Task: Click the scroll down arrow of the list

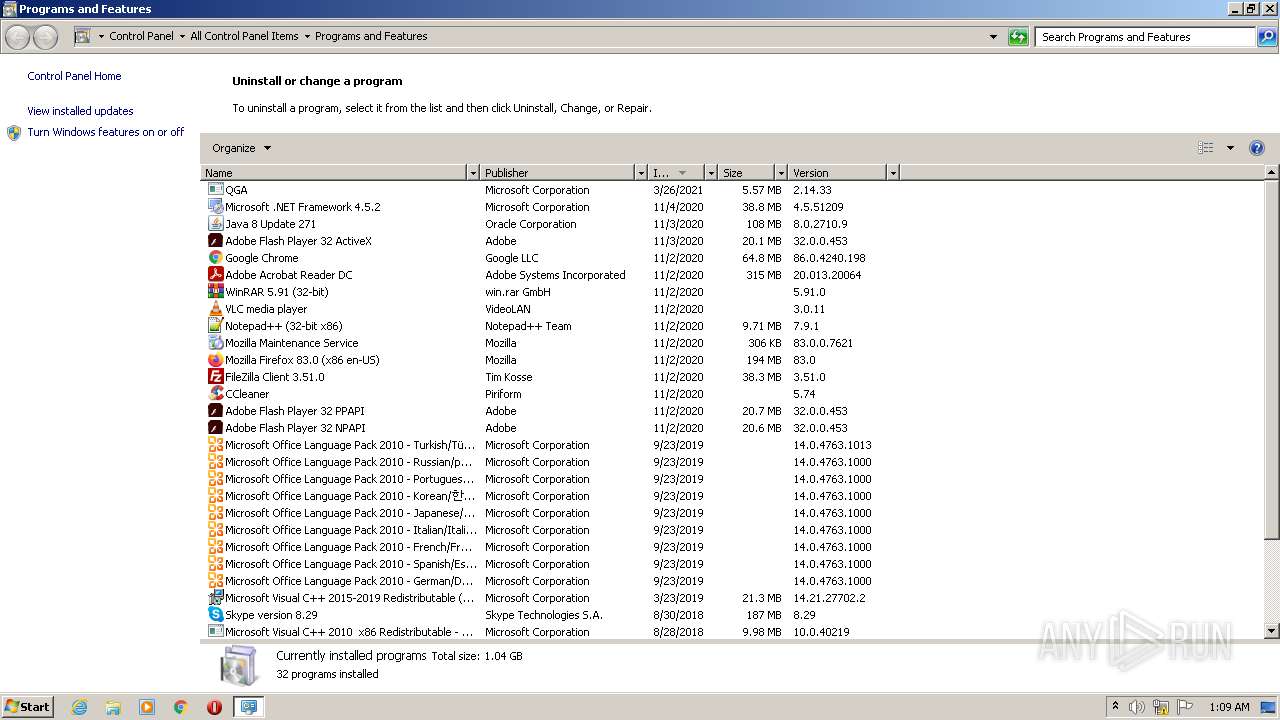Action: pos(1272,631)
